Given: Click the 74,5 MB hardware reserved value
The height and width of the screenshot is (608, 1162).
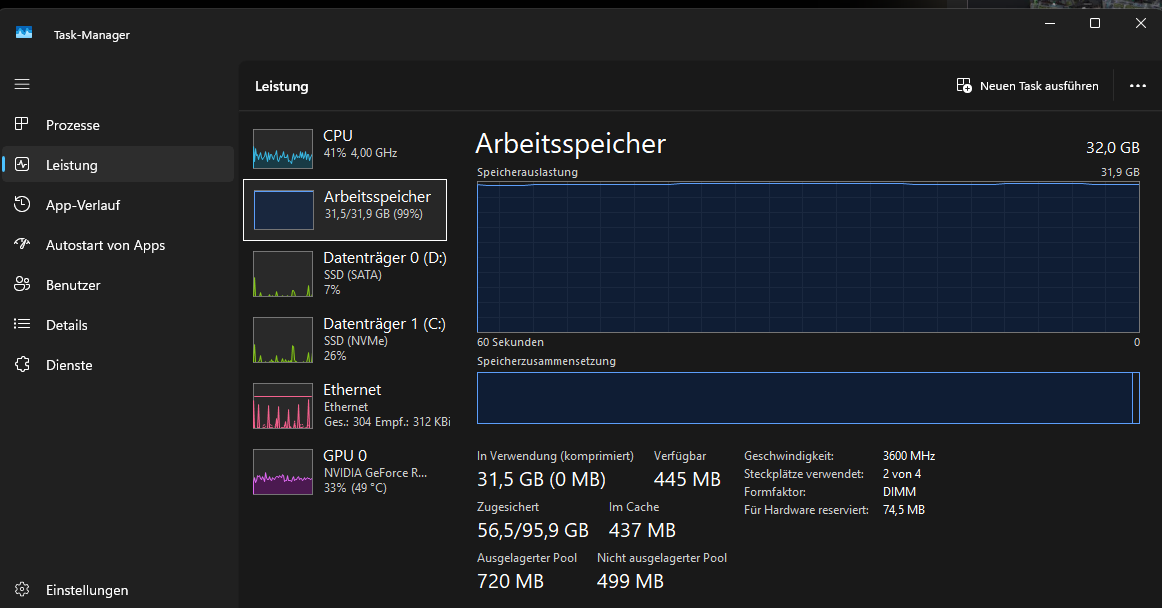Looking at the screenshot, I should pos(903,510).
